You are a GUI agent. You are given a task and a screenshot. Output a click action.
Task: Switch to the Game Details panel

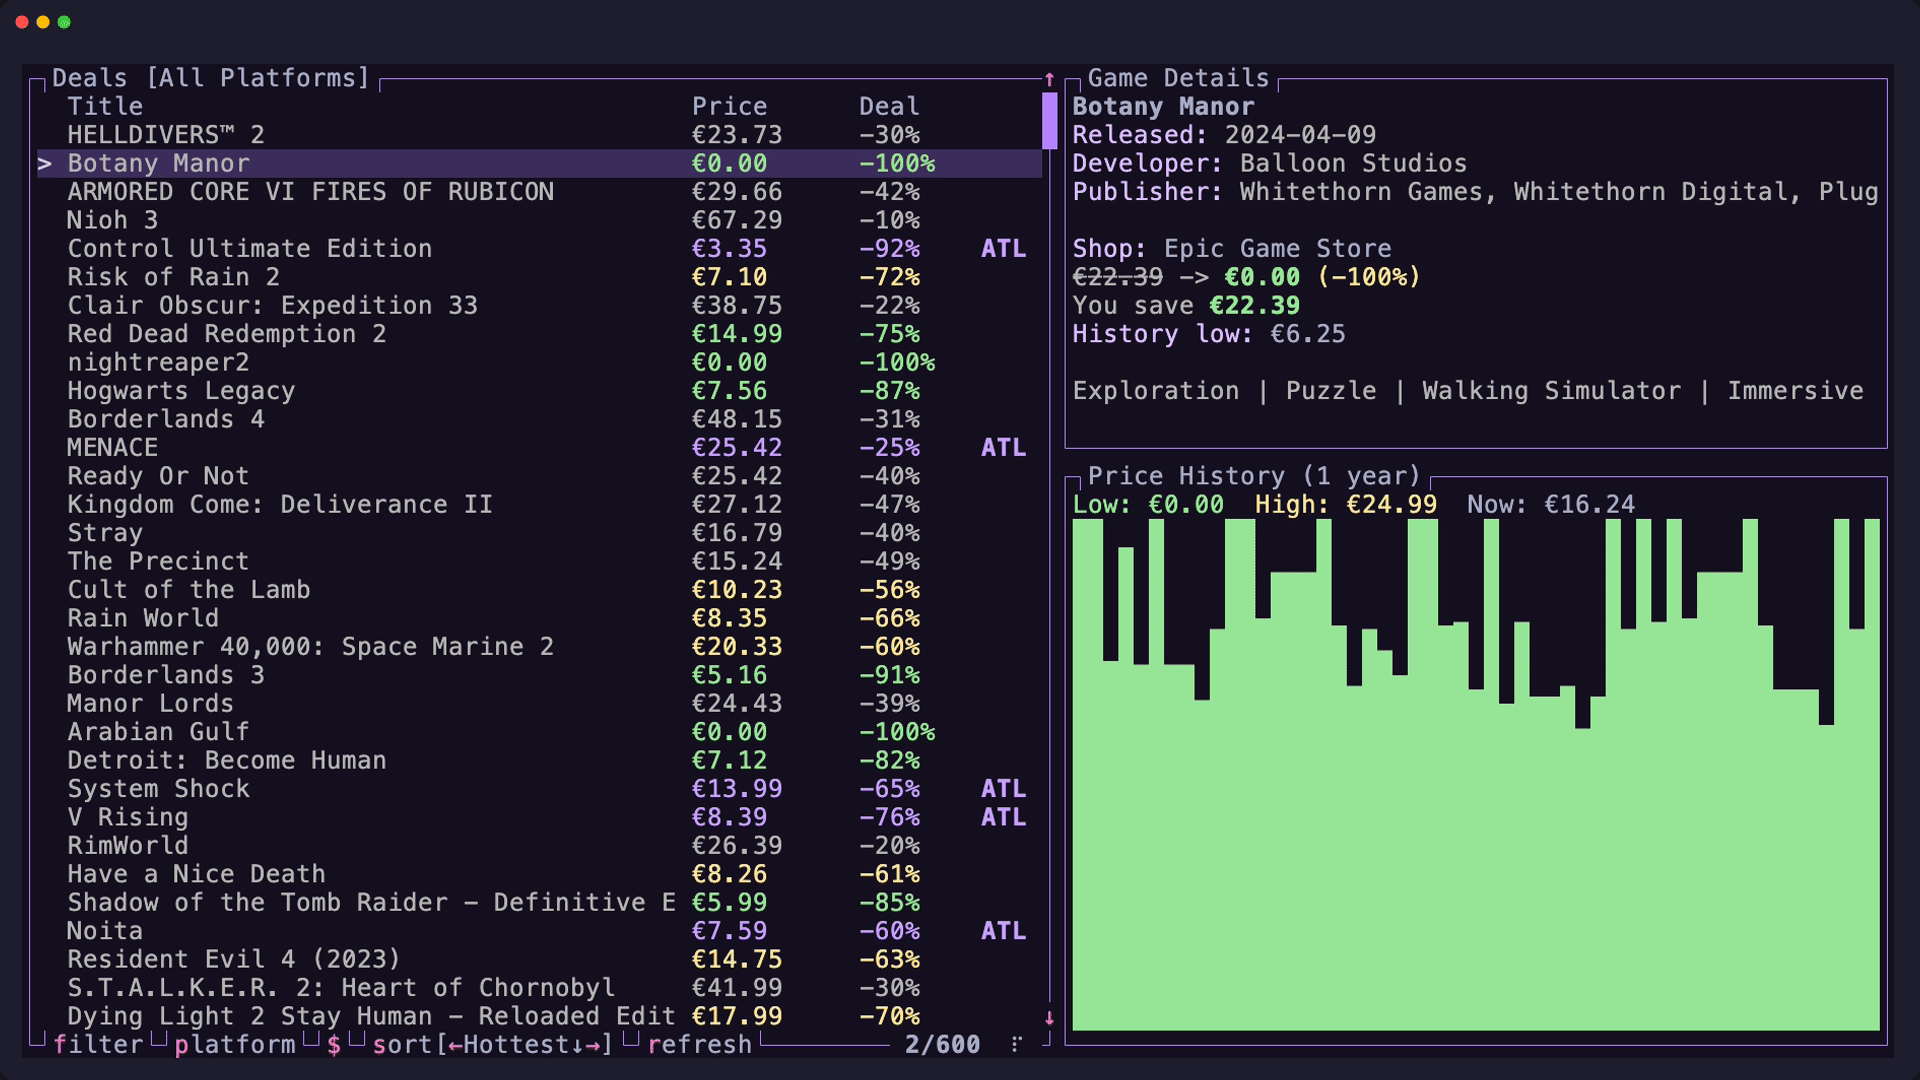pyautogui.click(x=1177, y=77)
